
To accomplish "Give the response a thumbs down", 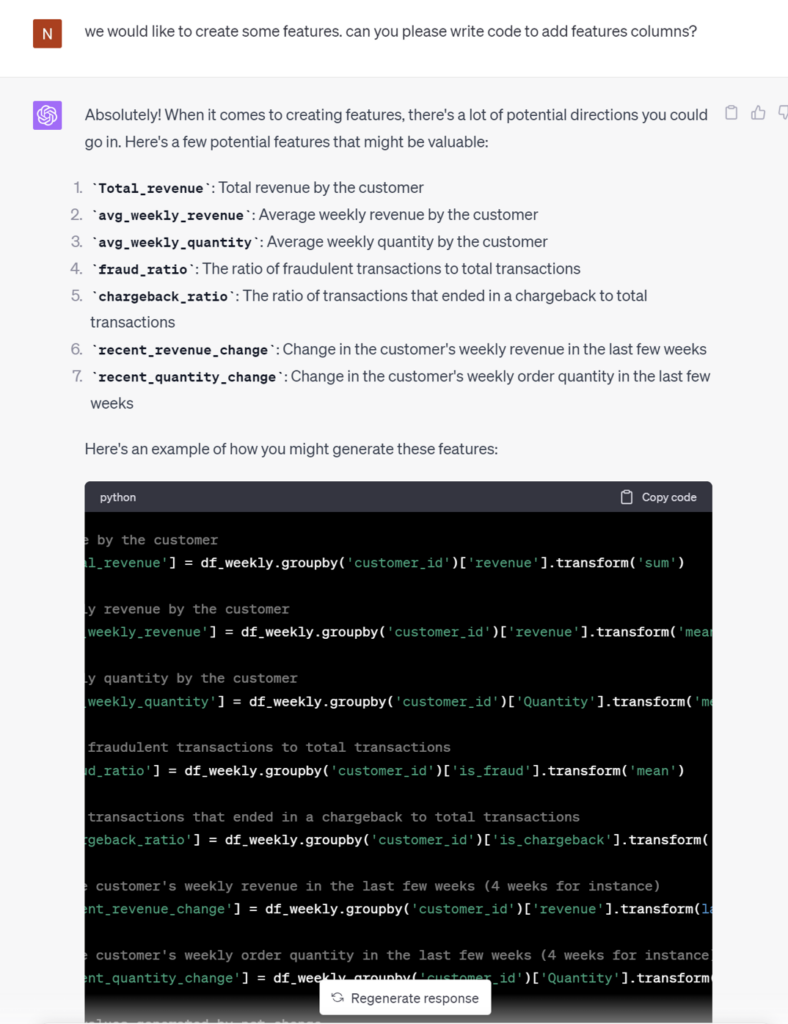I will (x=783, y=113).
